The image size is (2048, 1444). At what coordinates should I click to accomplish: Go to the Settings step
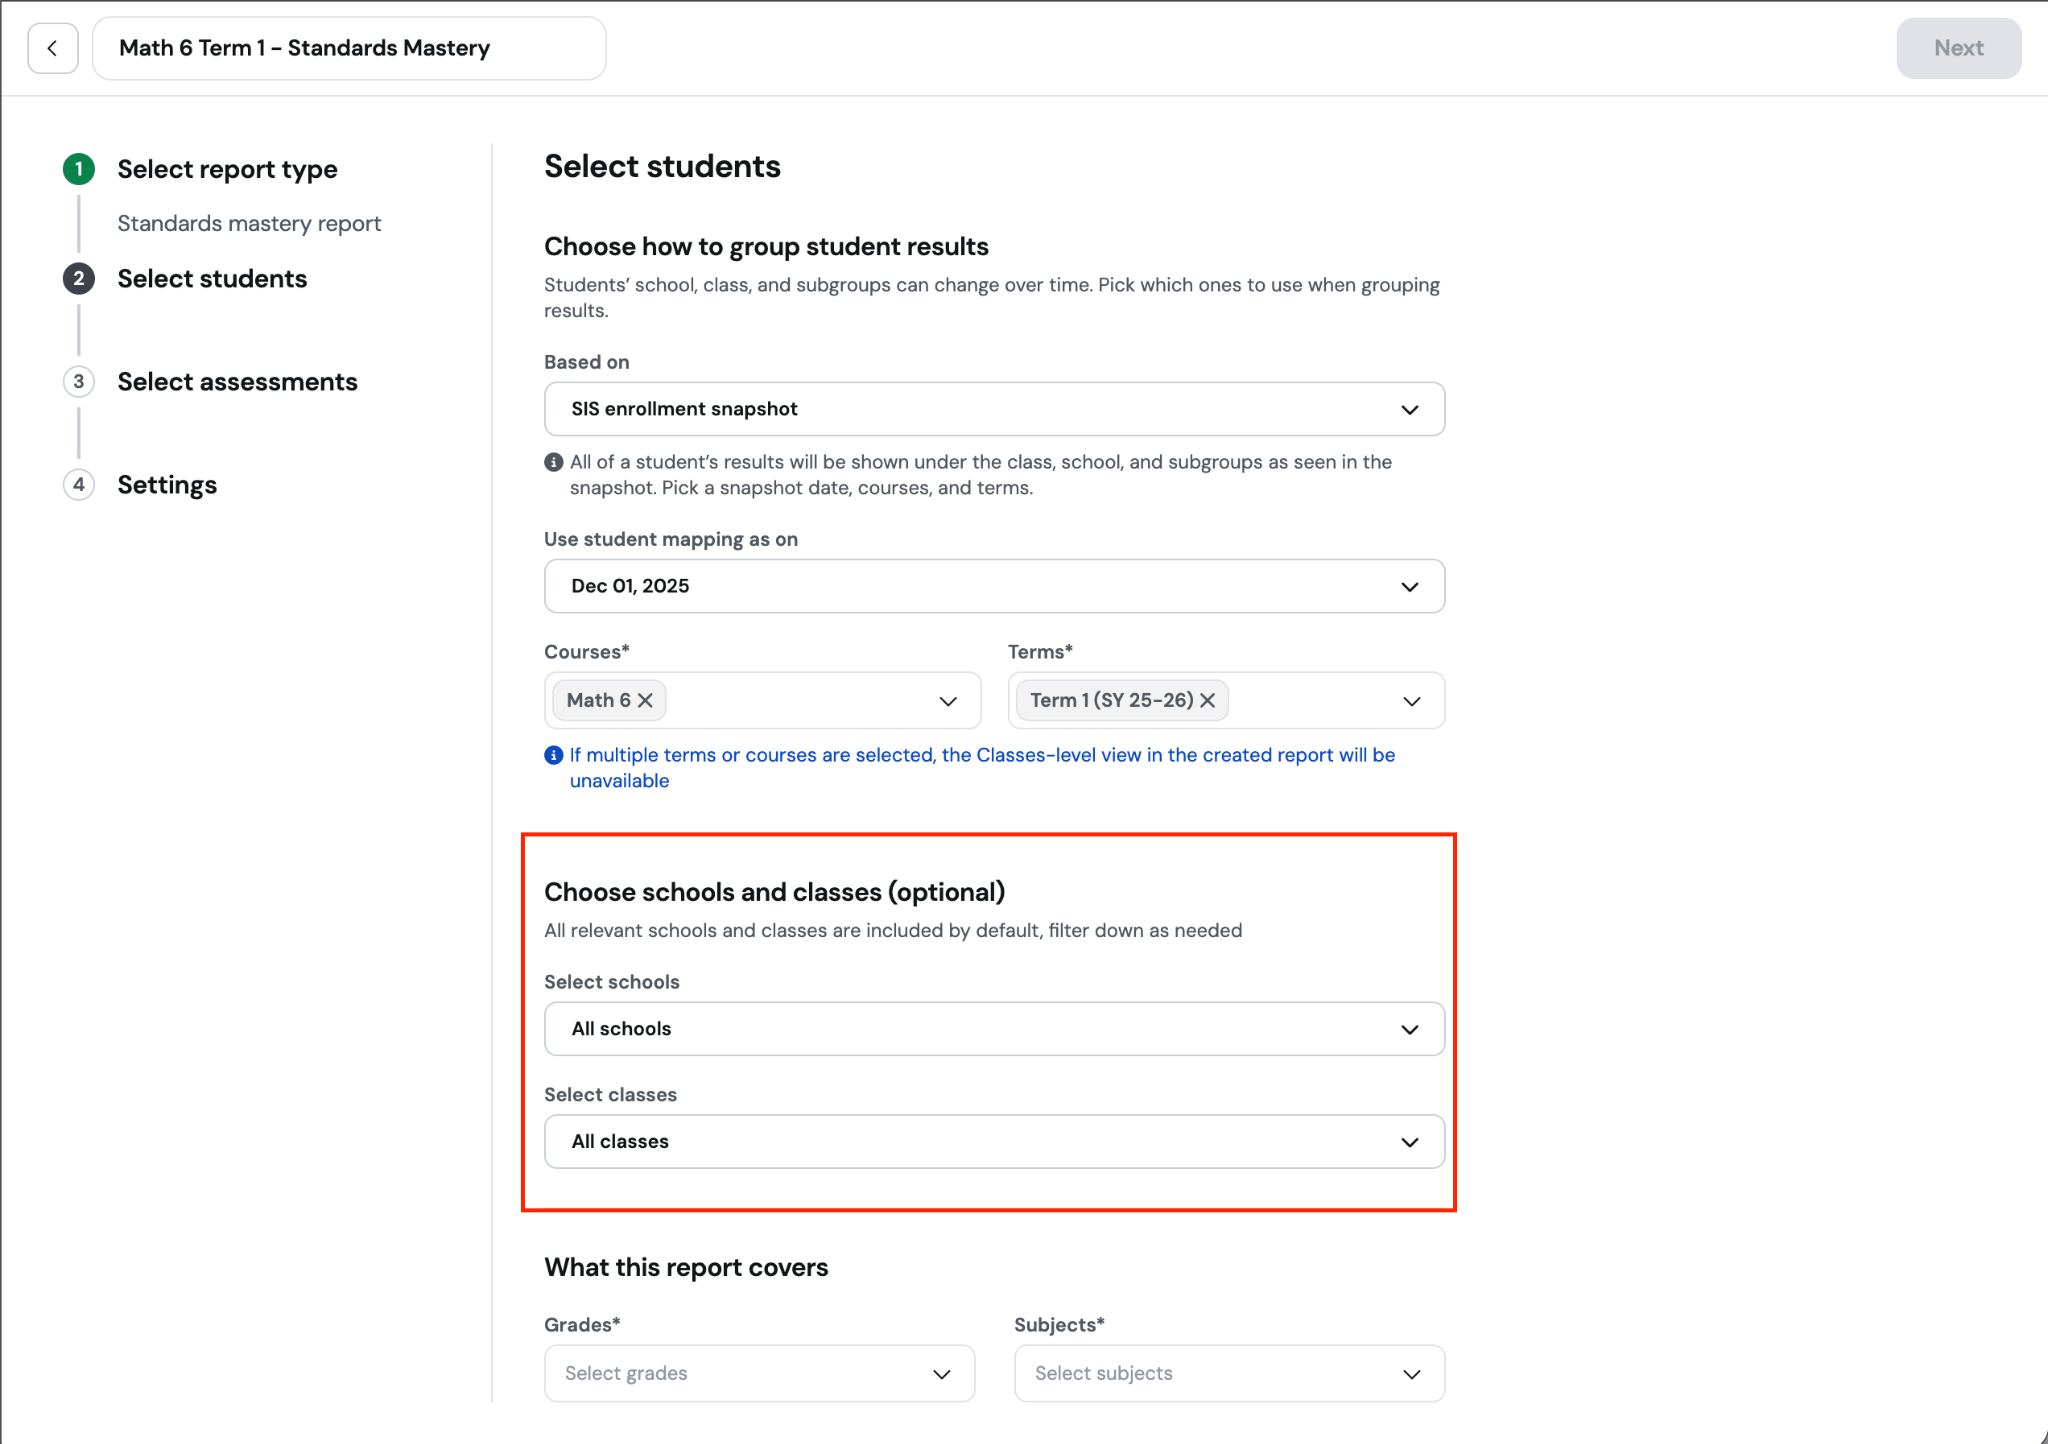(167, 485)
